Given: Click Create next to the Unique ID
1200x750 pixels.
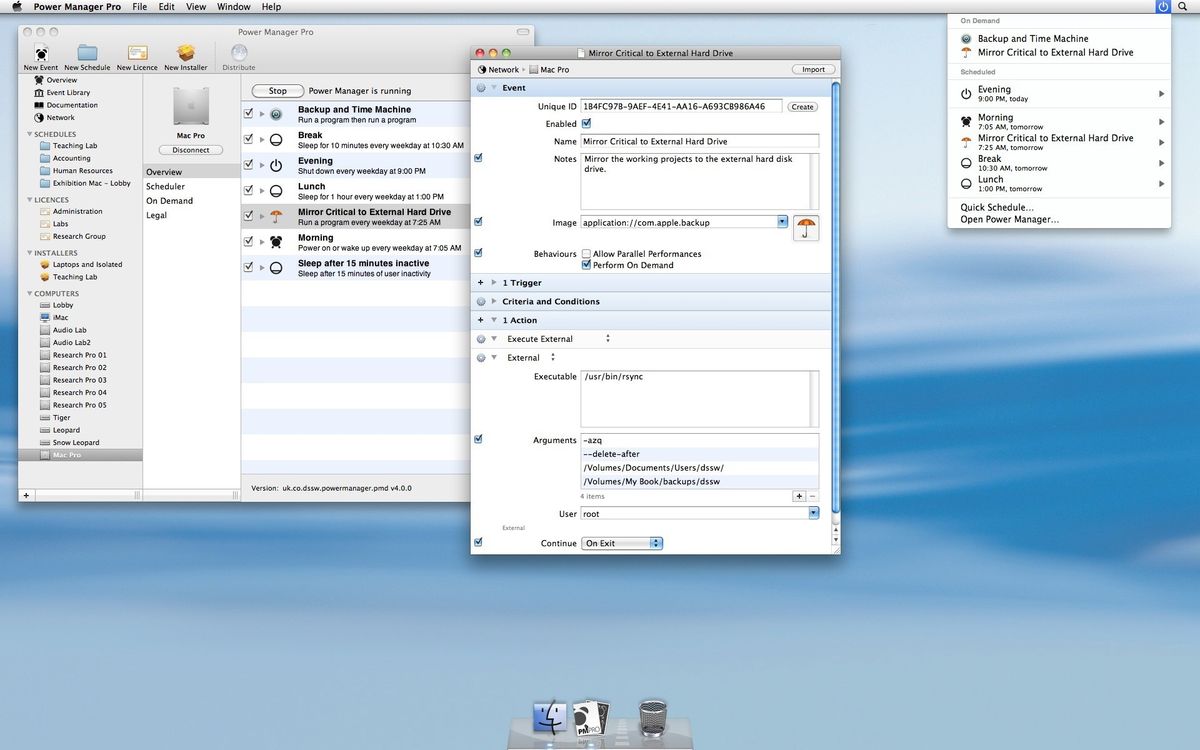Looking at the screenshot, I should (x=802, y=106).
